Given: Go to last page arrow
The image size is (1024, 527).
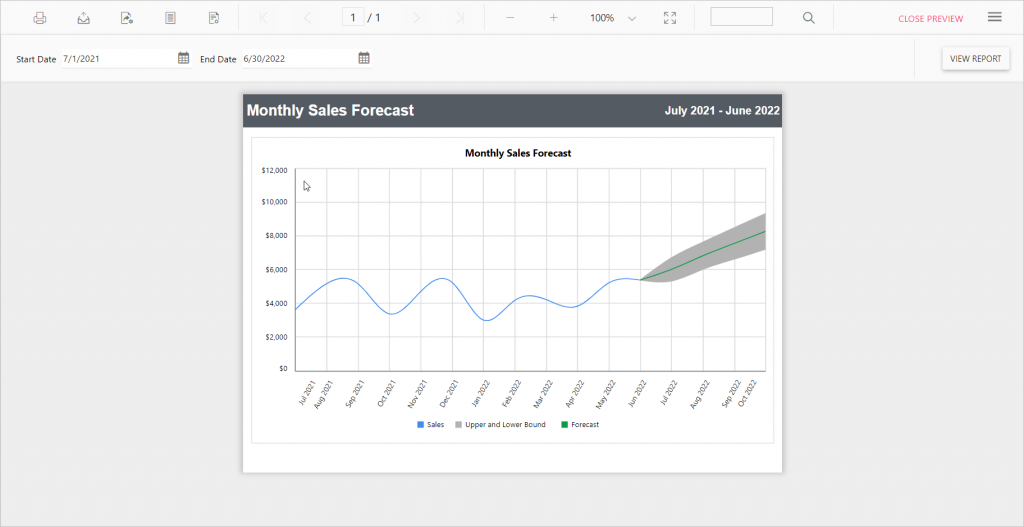Looking at the screenshot, I should click(x=460, y=18).
